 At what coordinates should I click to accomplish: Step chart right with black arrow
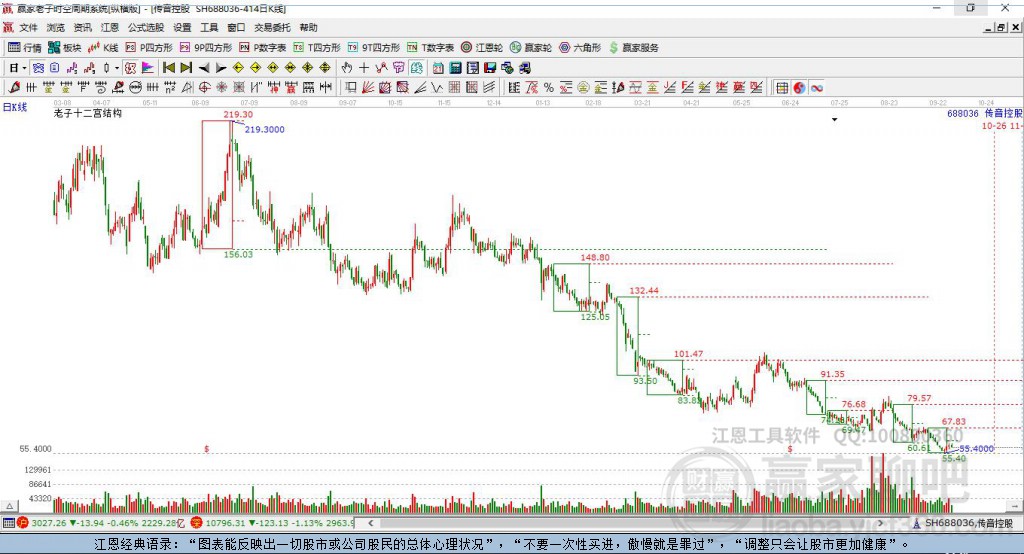coord(221,68)
